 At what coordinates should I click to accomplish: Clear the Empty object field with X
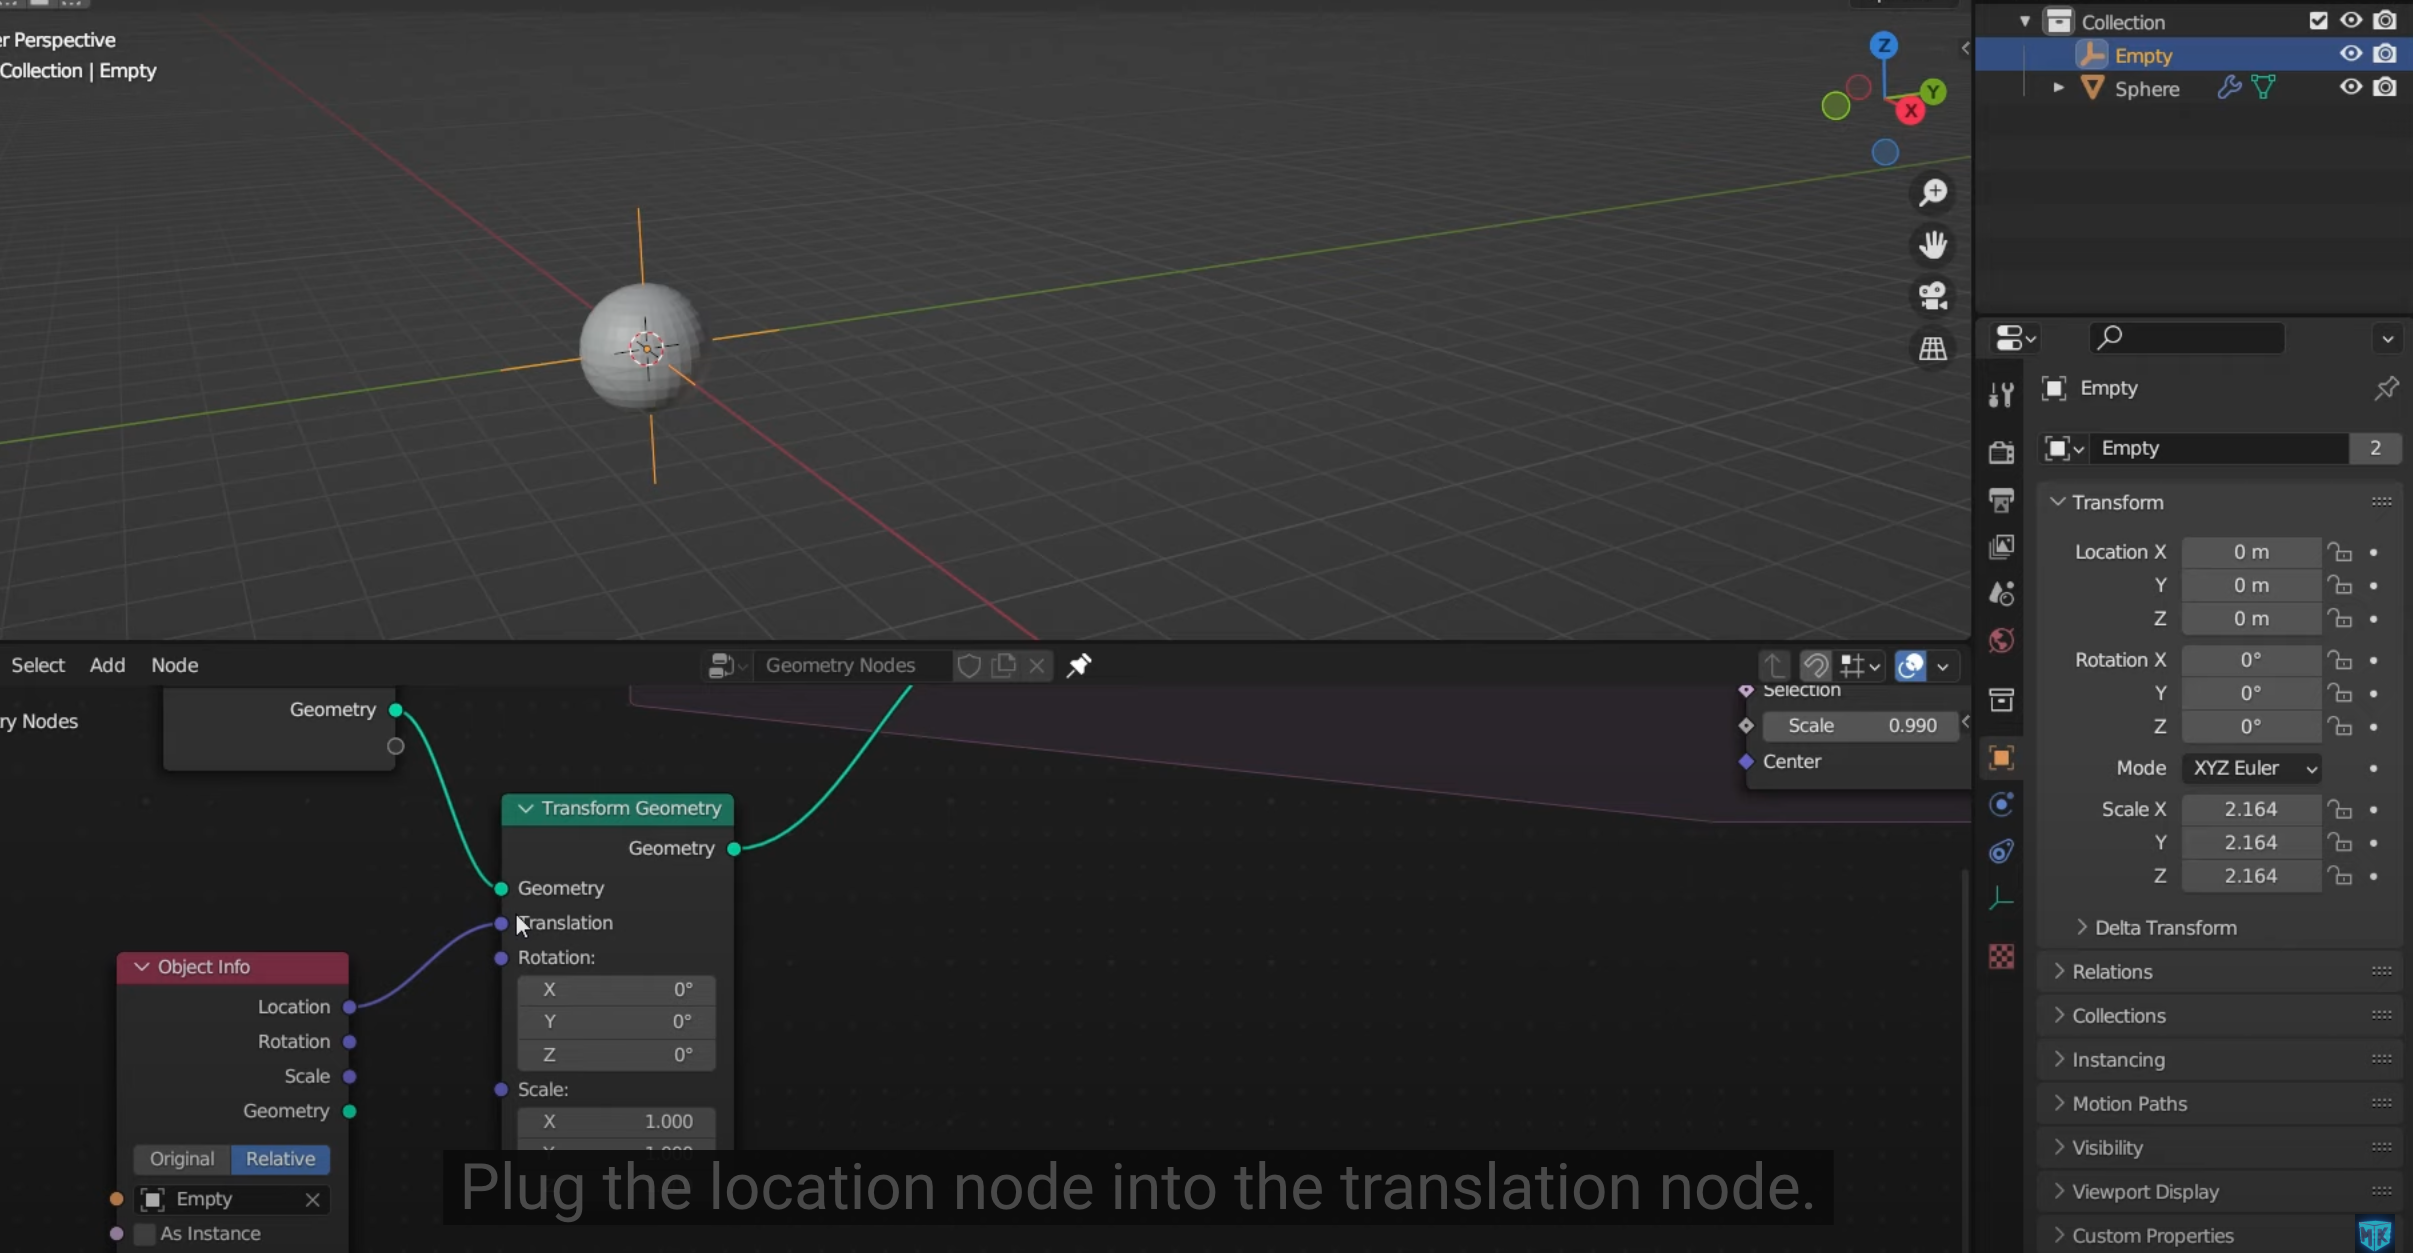(x=313, y=1199)
